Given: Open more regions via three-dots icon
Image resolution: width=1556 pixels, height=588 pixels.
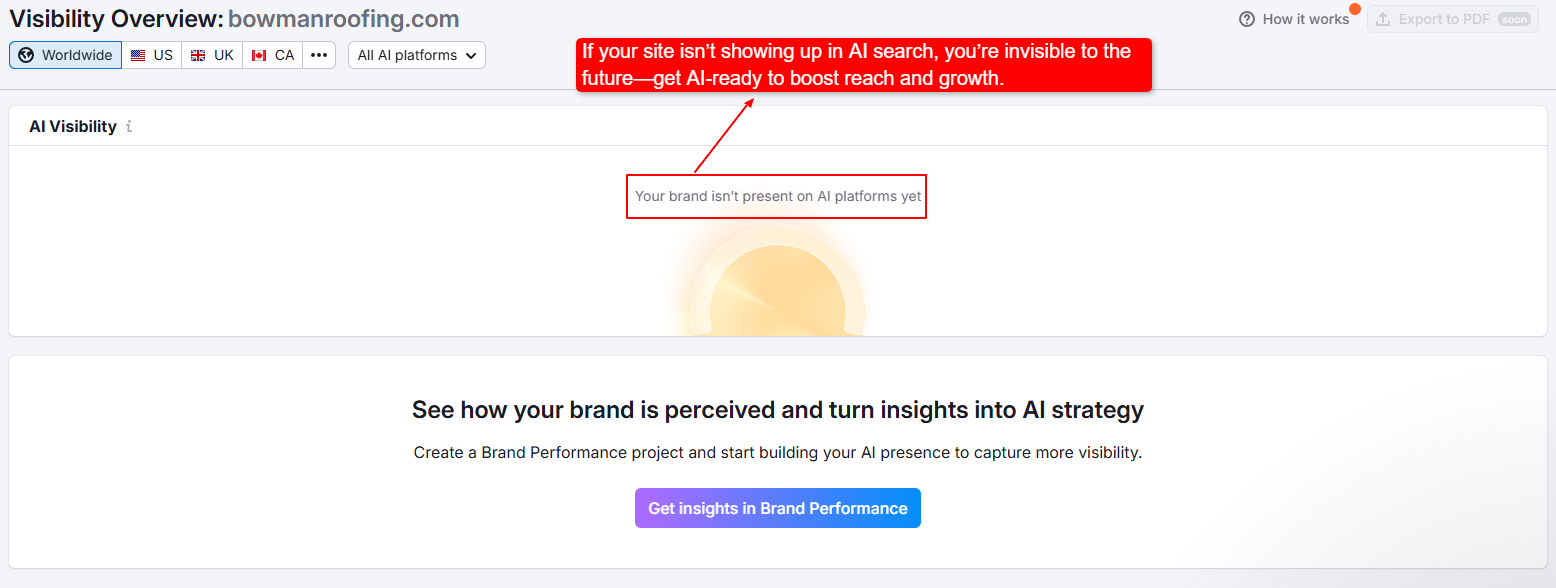Looking at the screenshot, I should click(319, 55).
